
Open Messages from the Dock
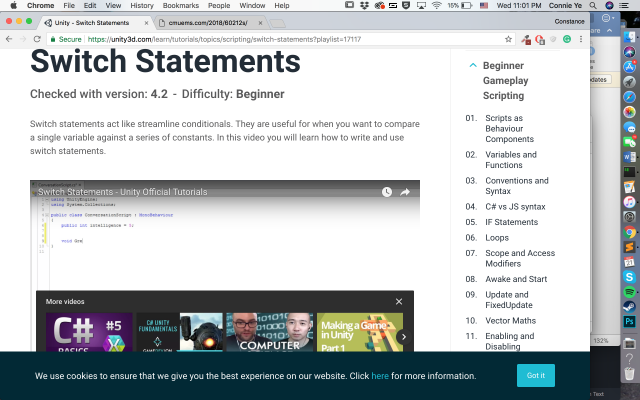tap(629, 127)
